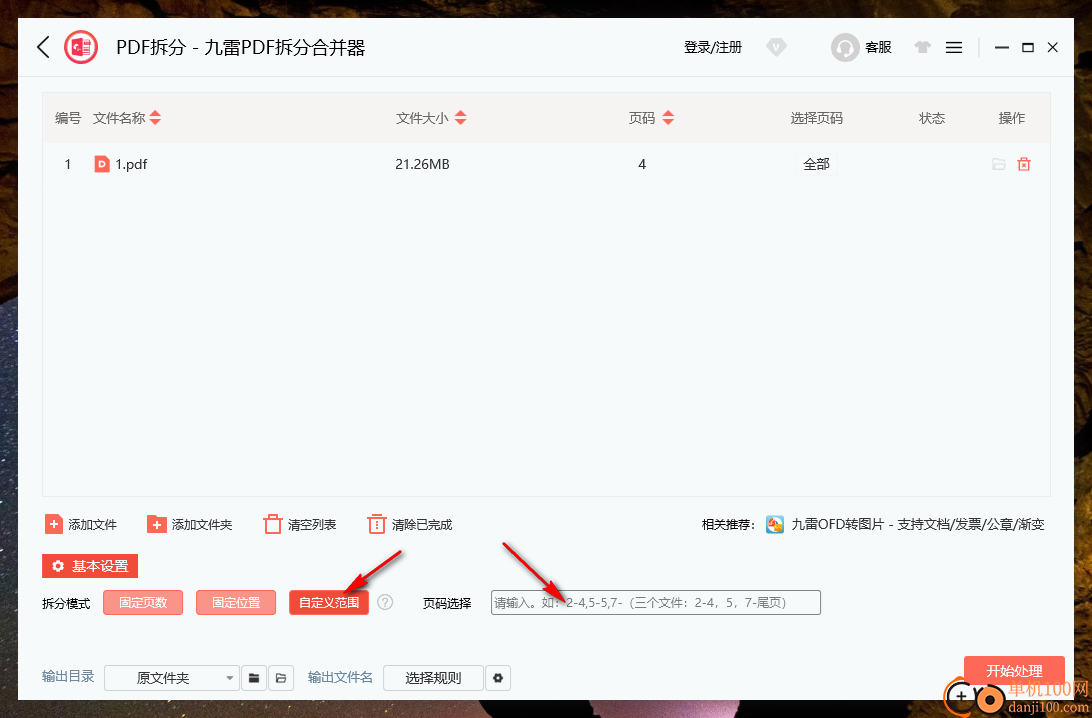Click 选择规则 output filename button
1092x718 pixels.
click(x=433, y=678)
